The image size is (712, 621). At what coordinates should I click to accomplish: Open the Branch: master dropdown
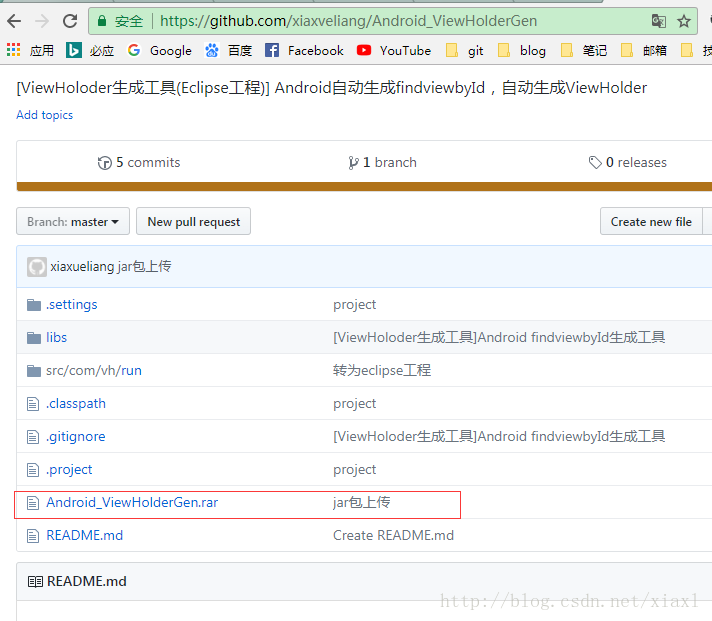pyautogui.click(x=73, y=222)
